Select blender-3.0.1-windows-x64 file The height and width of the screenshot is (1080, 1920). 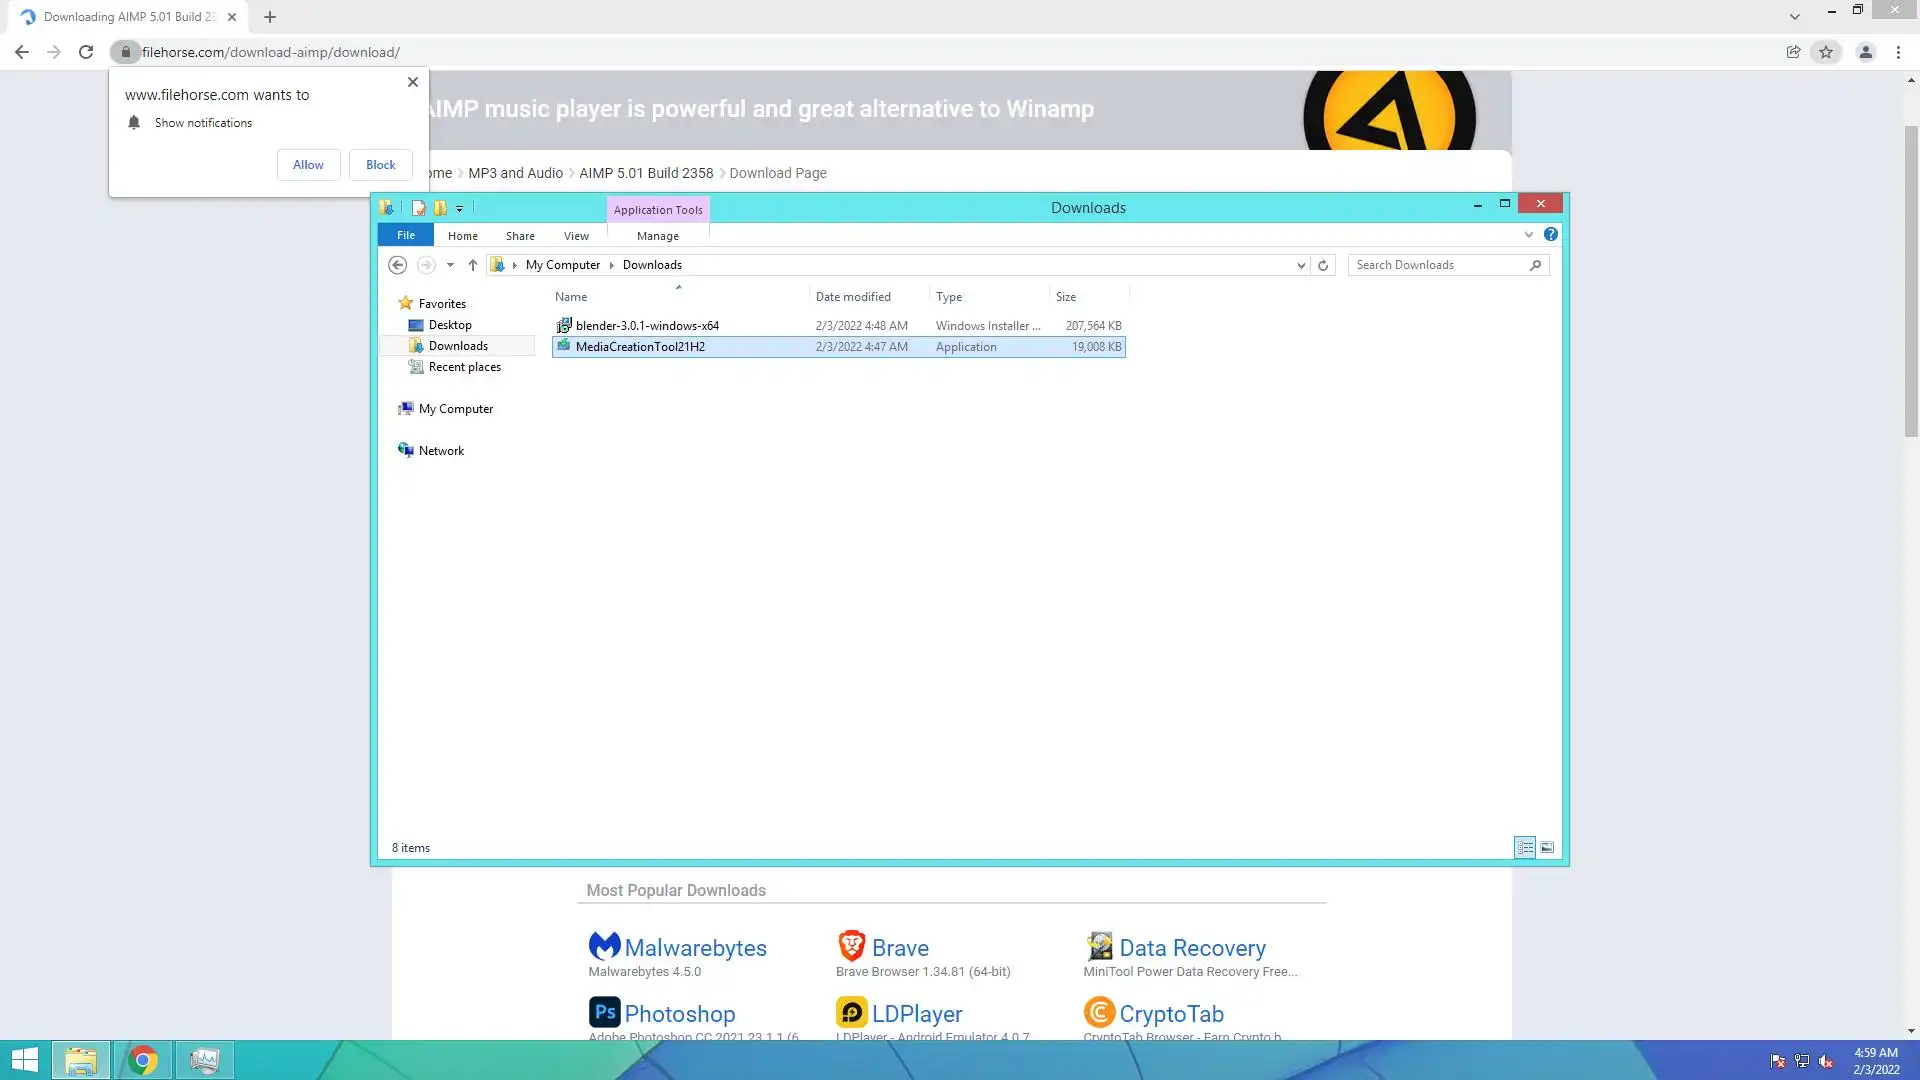(x=647, y=326)
